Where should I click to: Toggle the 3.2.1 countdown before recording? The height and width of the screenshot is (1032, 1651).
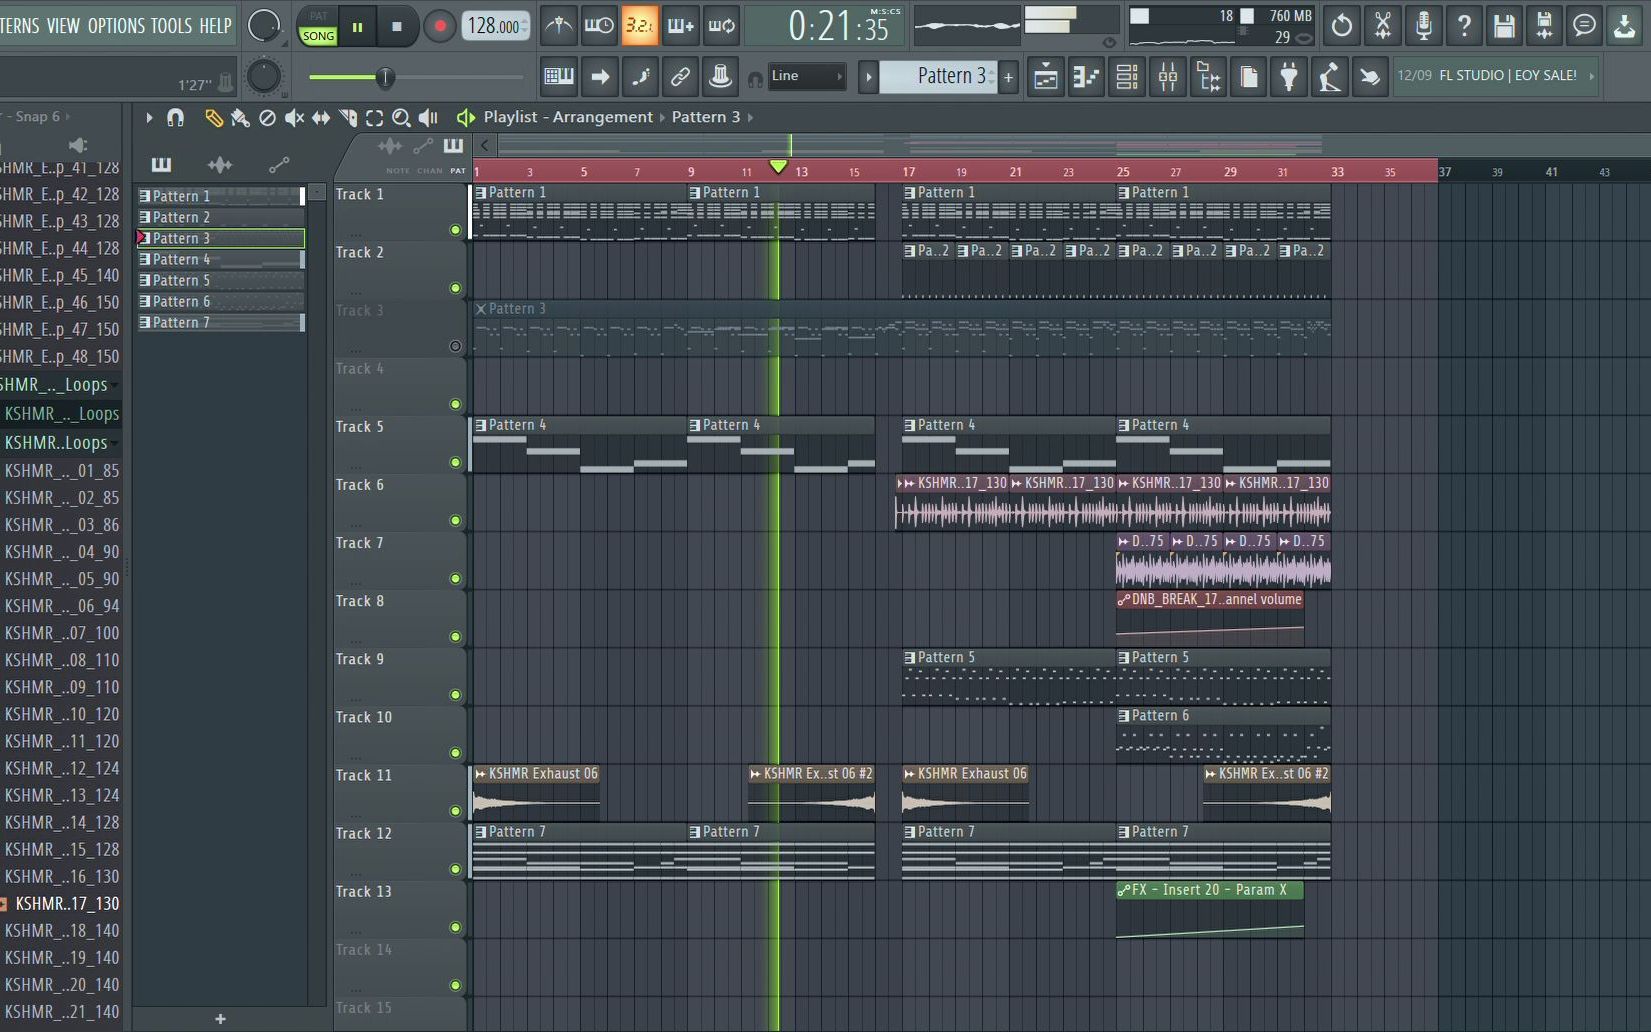639,26
